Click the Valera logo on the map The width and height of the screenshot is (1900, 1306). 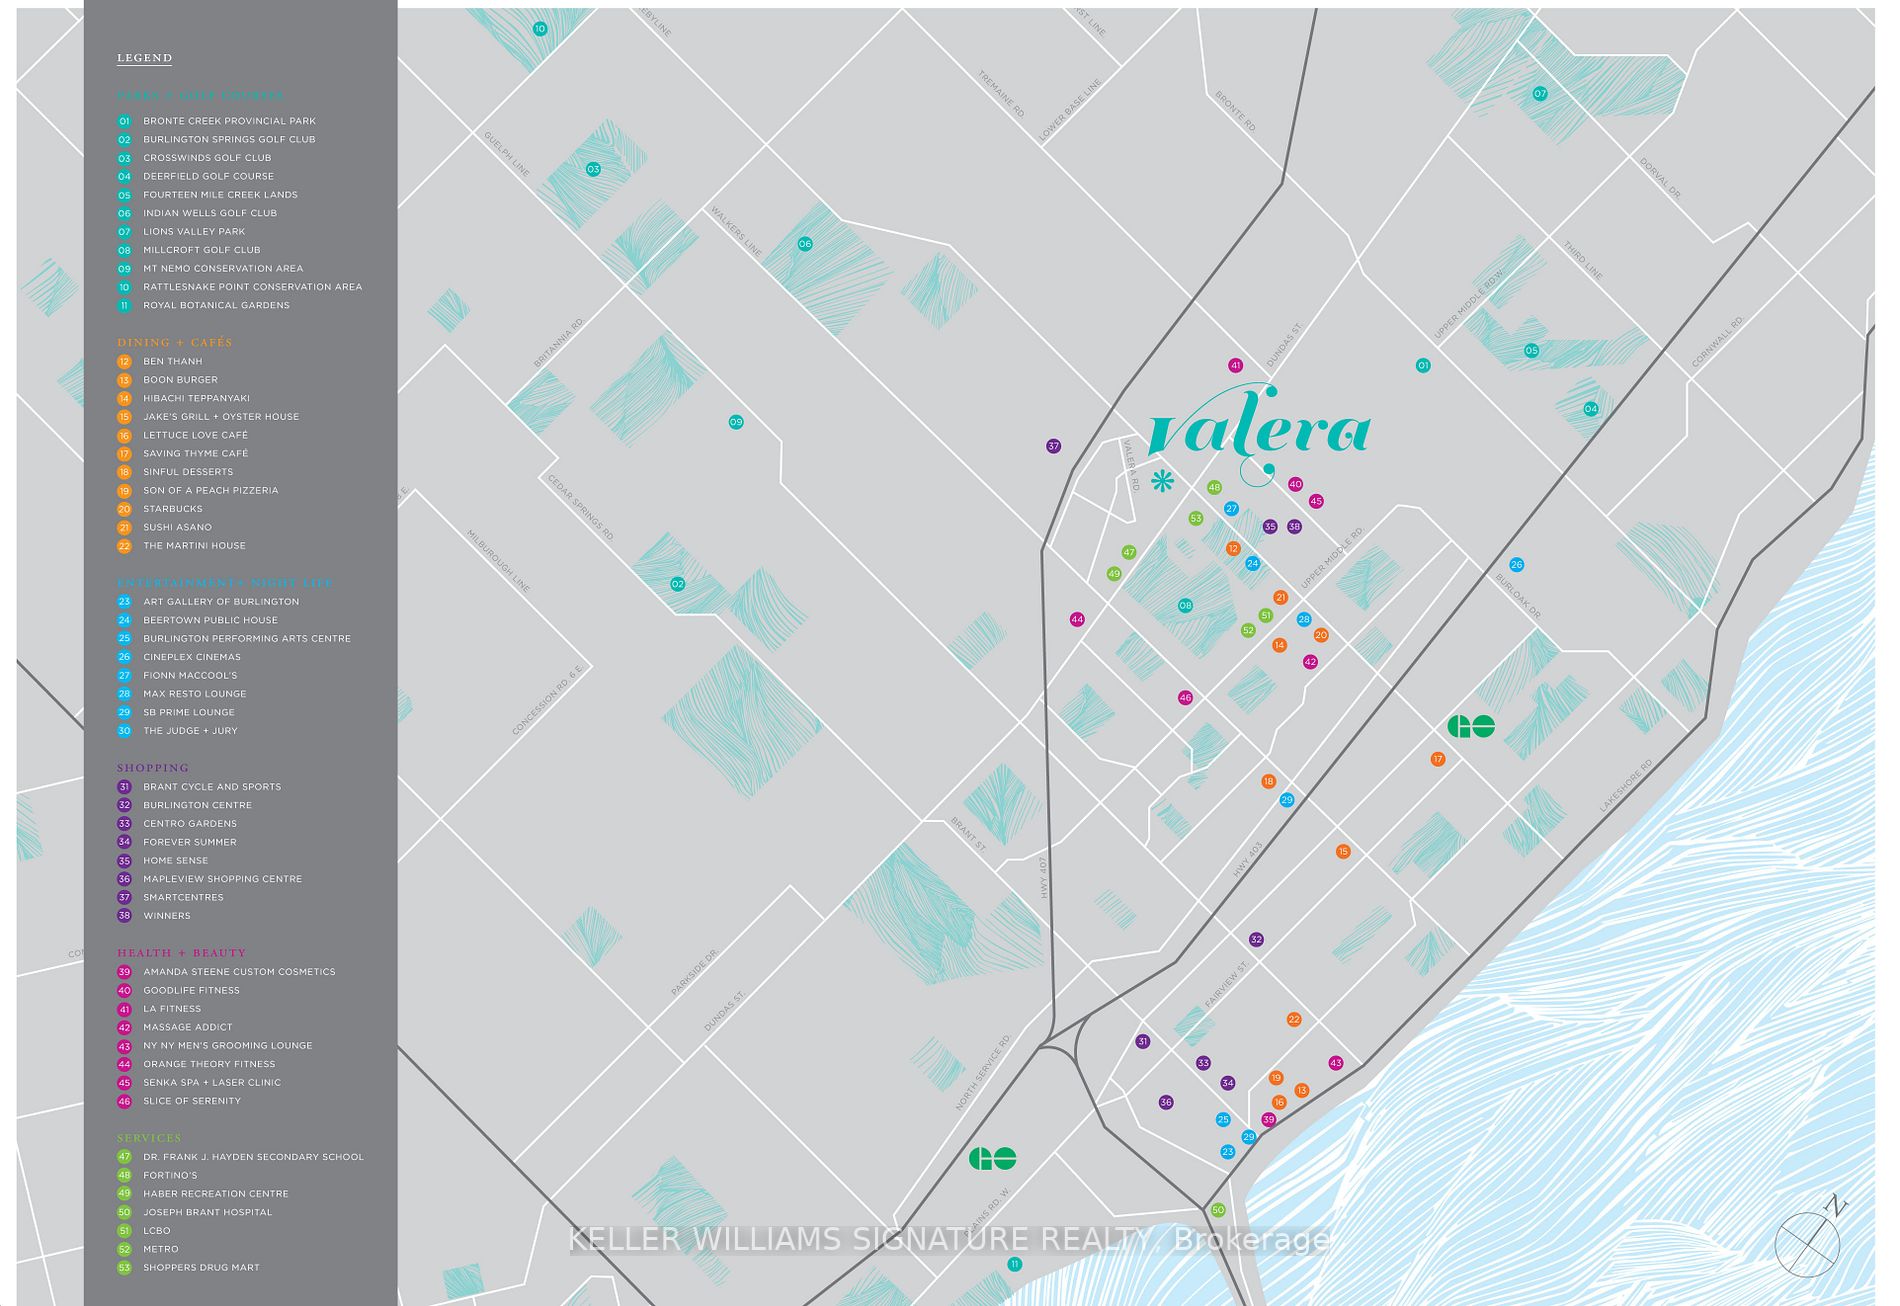click(x=1260, y=433)
